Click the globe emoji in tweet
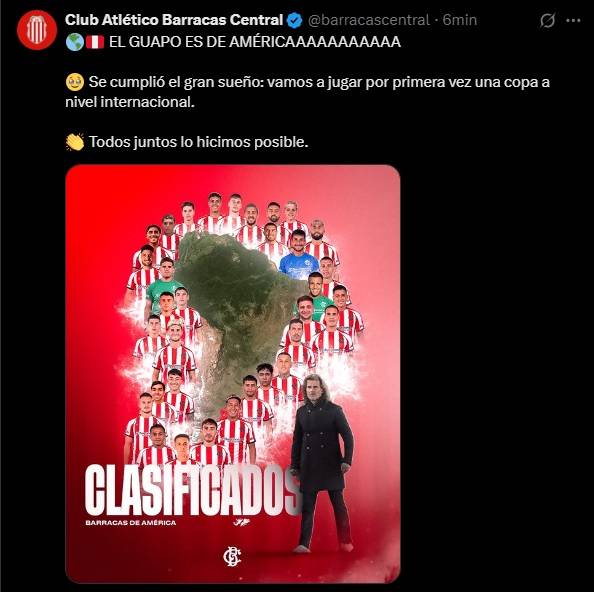 coord(75,42)
